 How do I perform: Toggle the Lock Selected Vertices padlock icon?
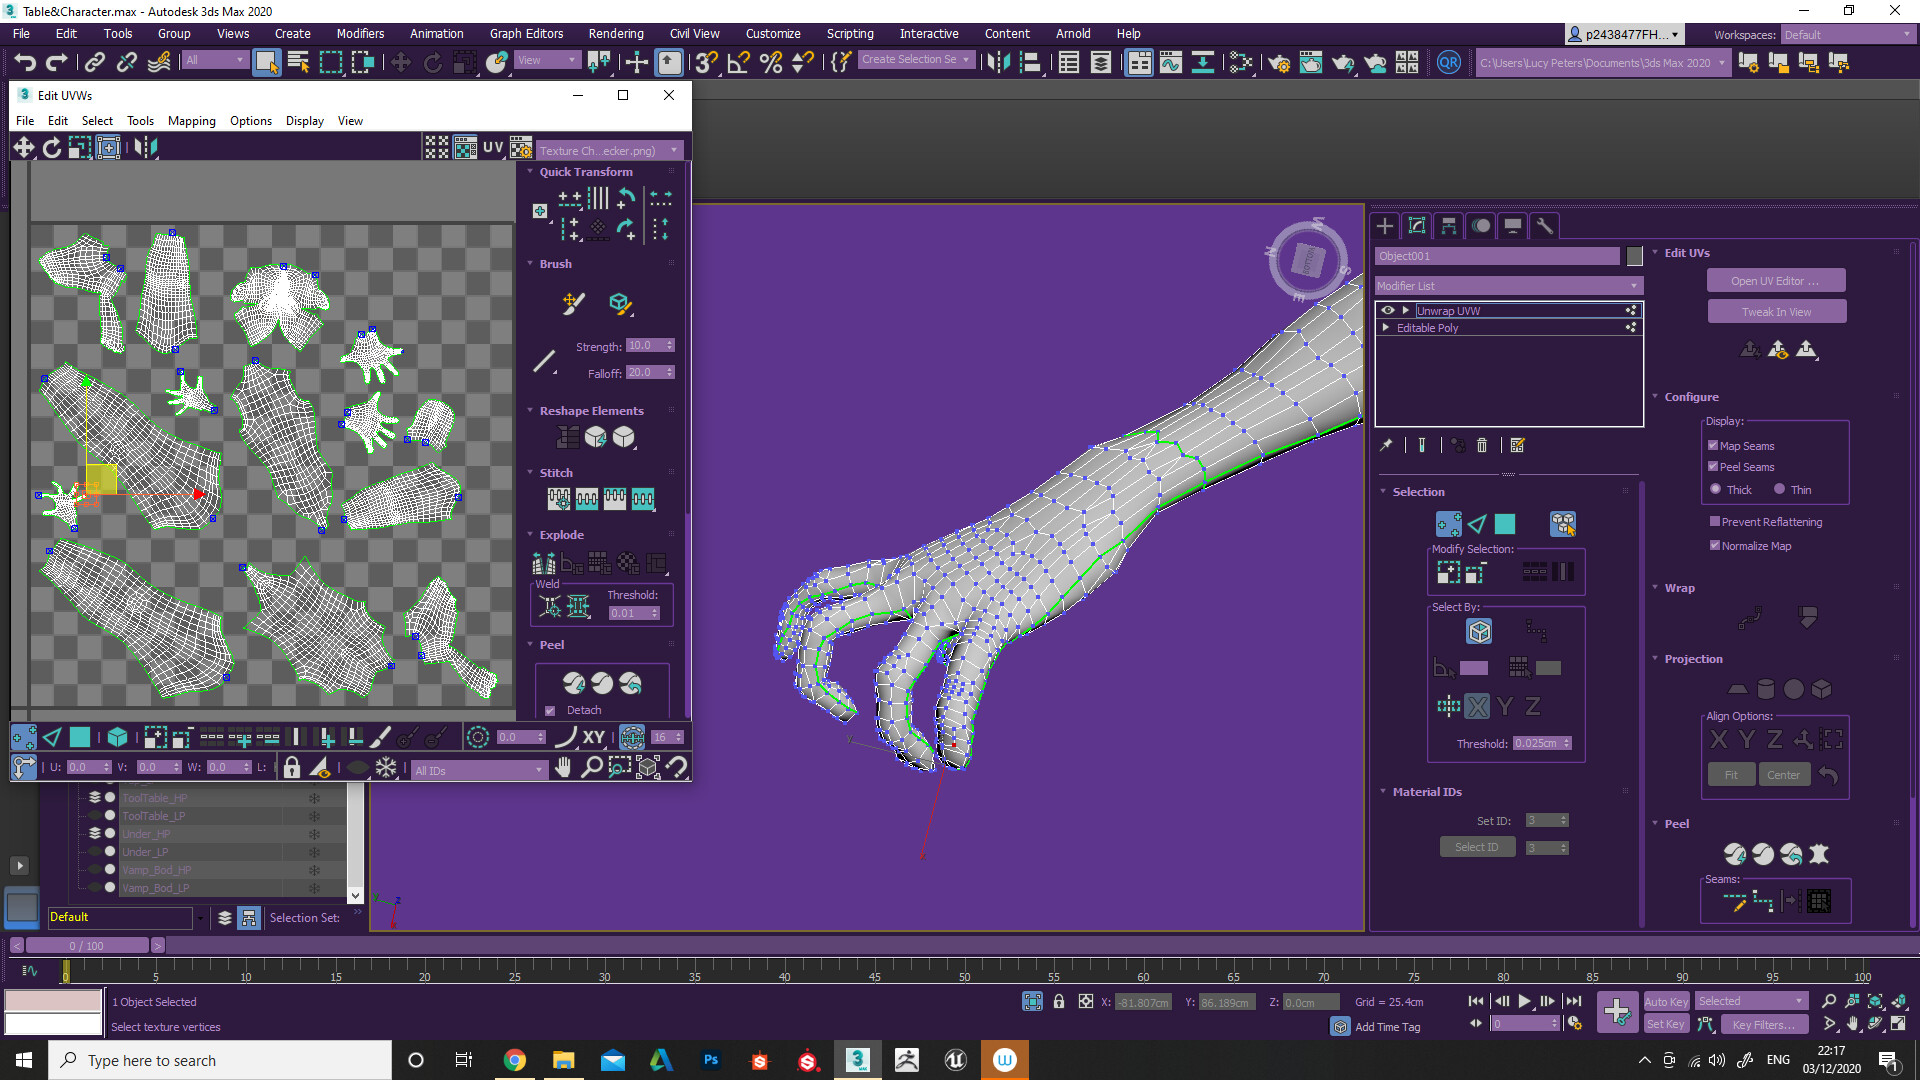point(292,768)
